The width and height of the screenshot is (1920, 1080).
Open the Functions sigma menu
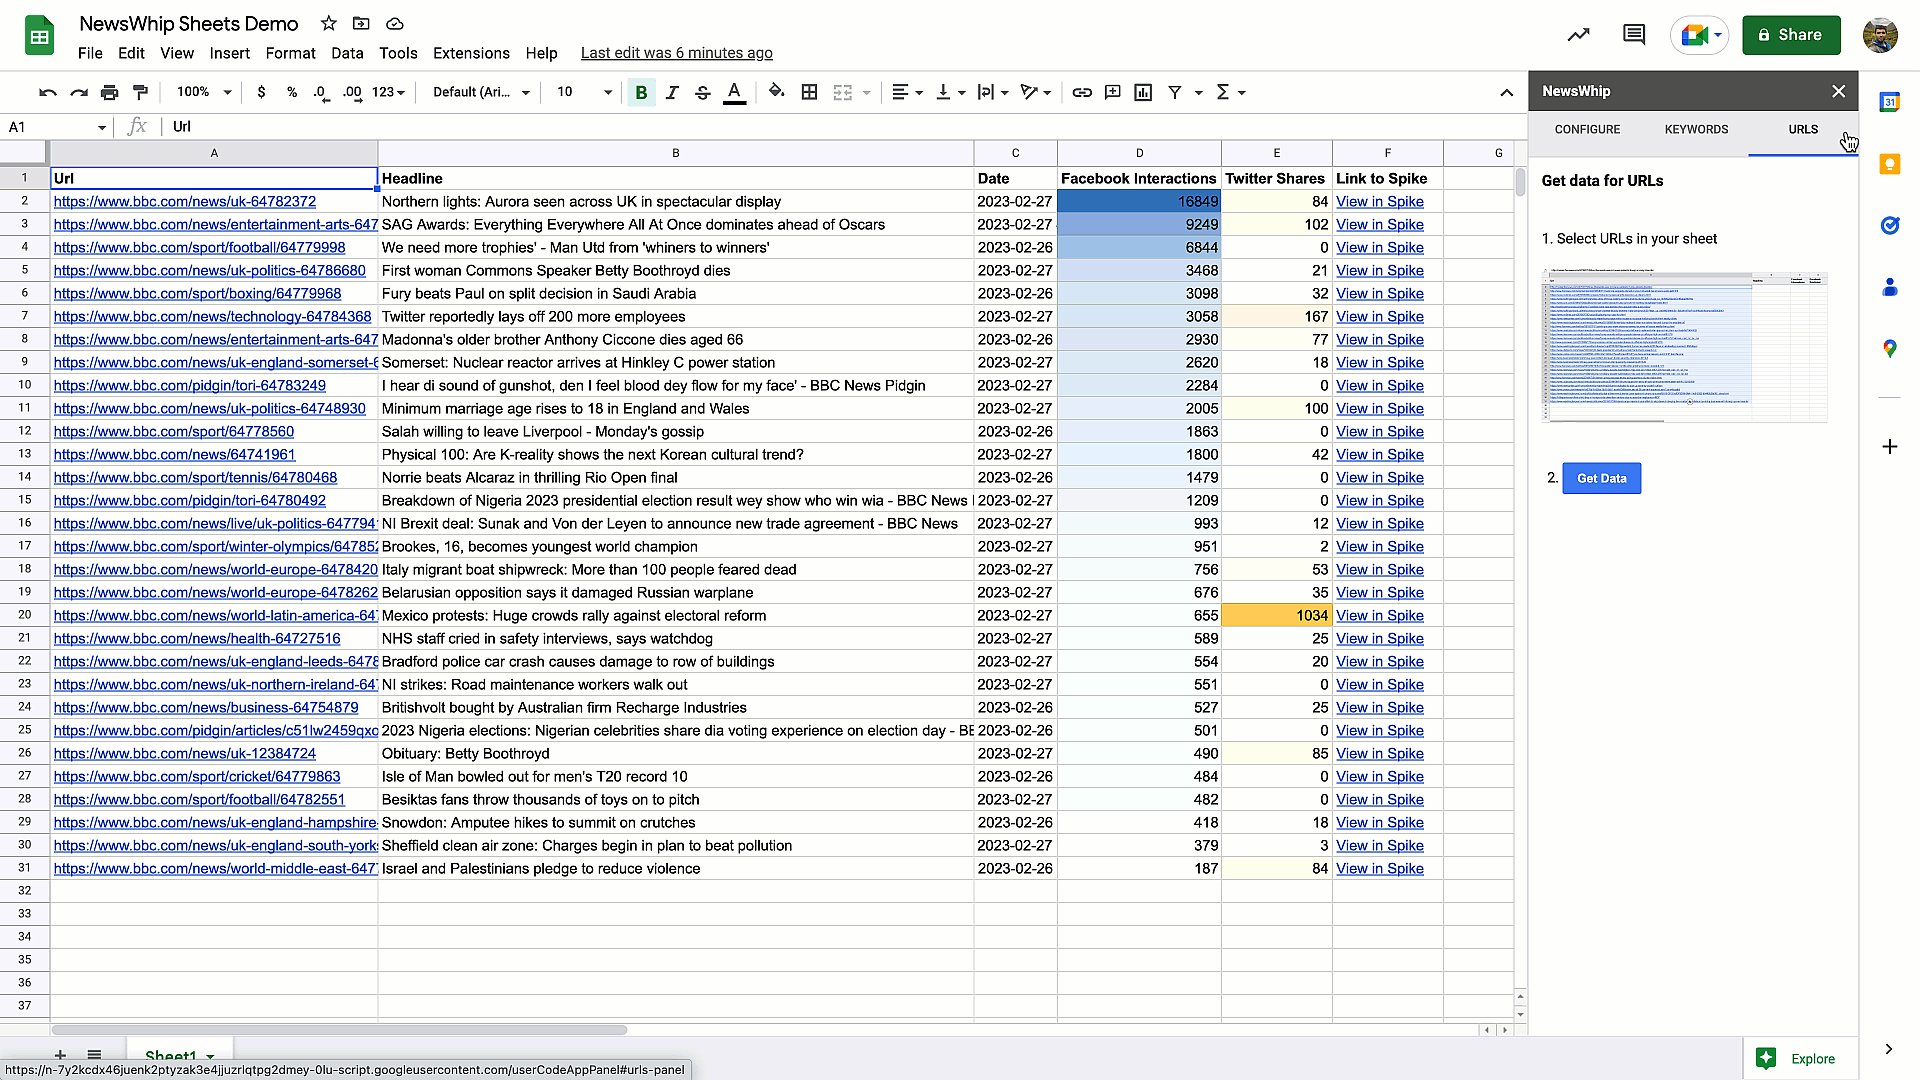point(1229,92)
